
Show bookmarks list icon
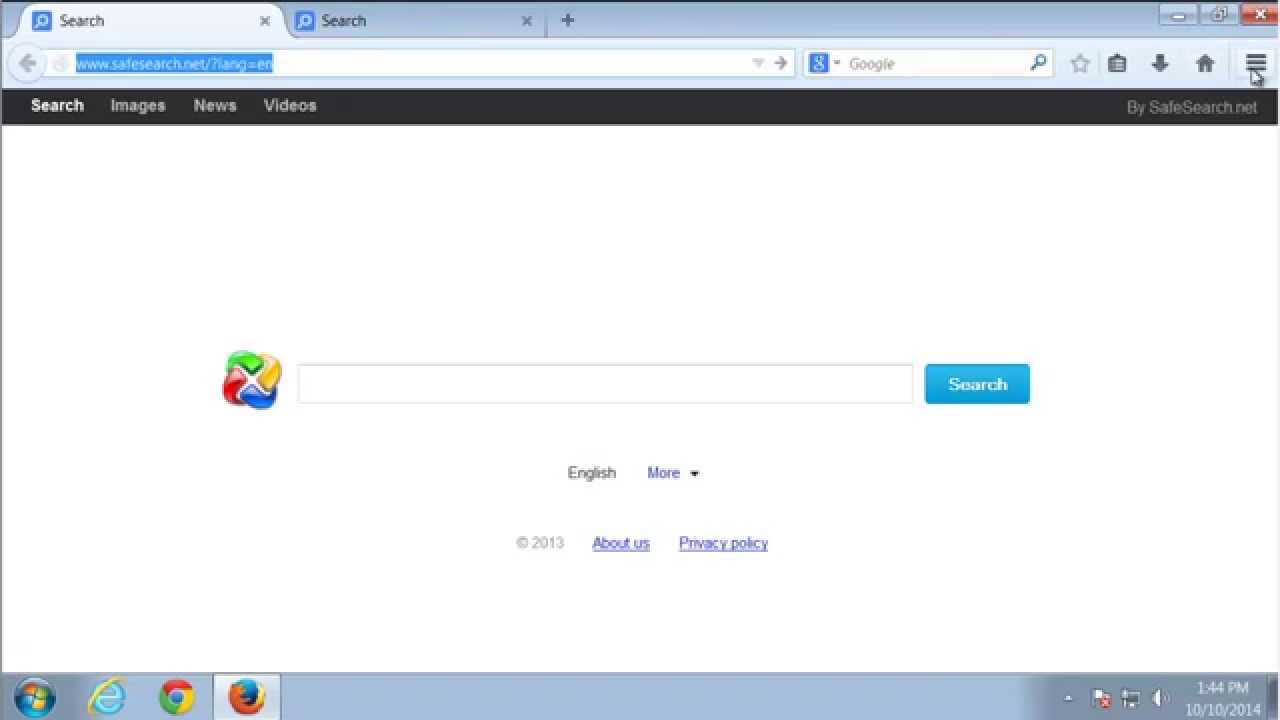(x=1117, y=63)
